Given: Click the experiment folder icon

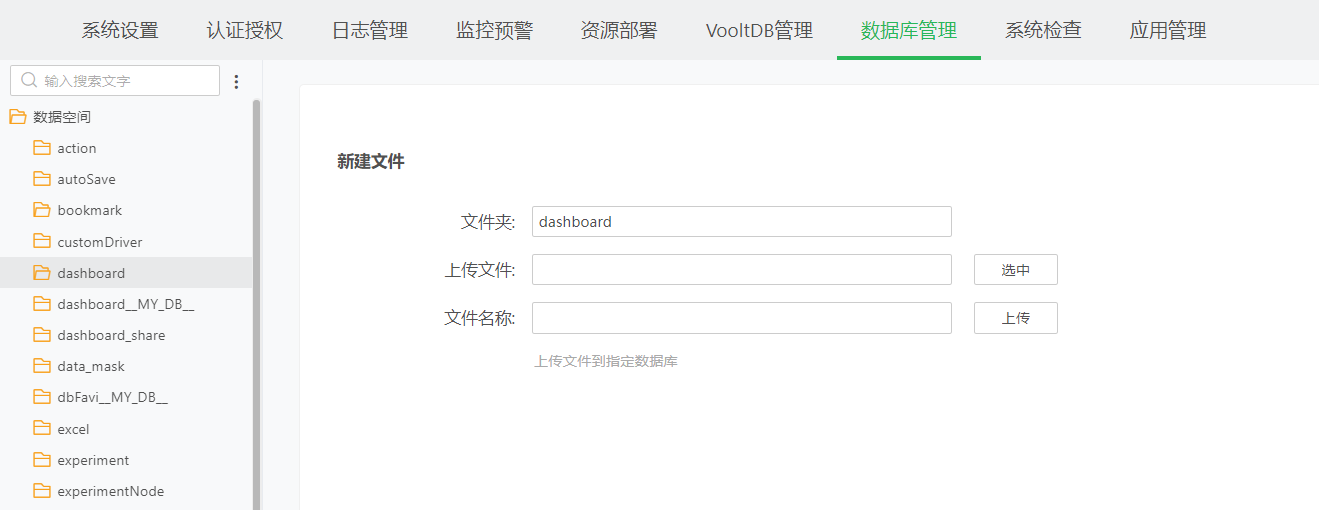Looking at the screenshot, I should pos(41,459).
